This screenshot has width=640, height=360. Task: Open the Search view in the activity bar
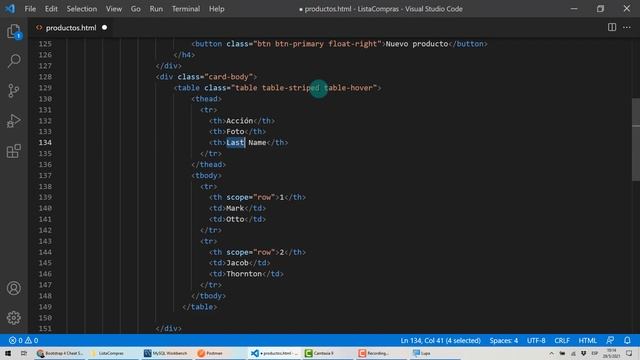point(14,61)
